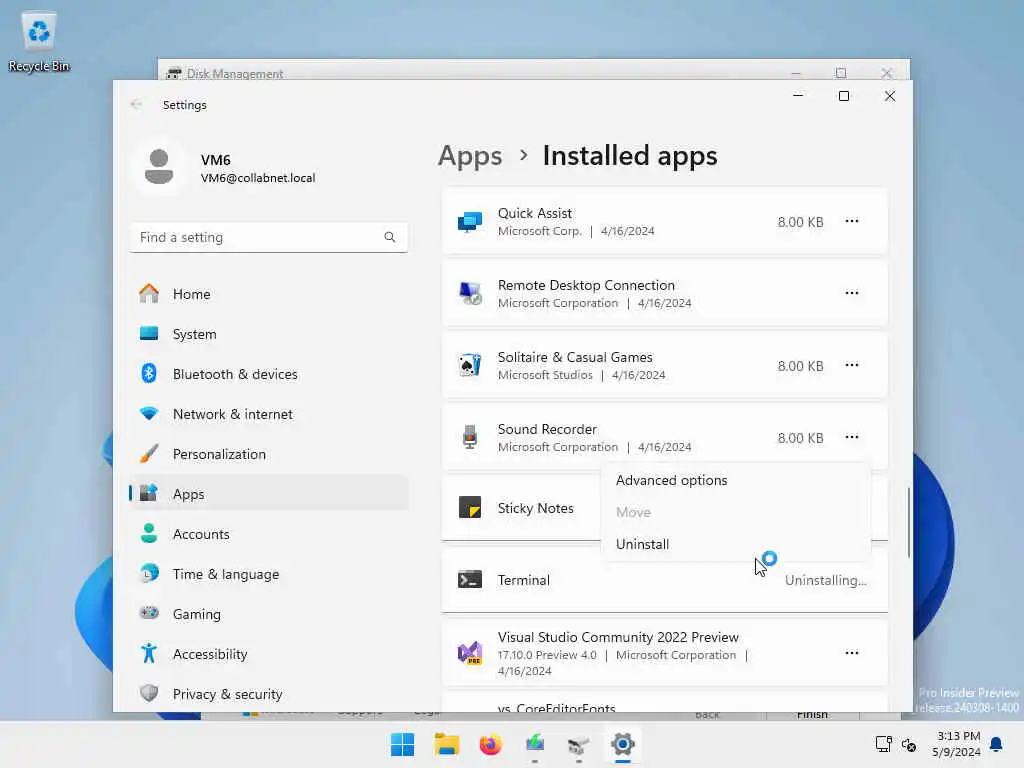The image size is (1024, 768).
Task: Click the back arrow in Settings
Action: click(136, 104)
